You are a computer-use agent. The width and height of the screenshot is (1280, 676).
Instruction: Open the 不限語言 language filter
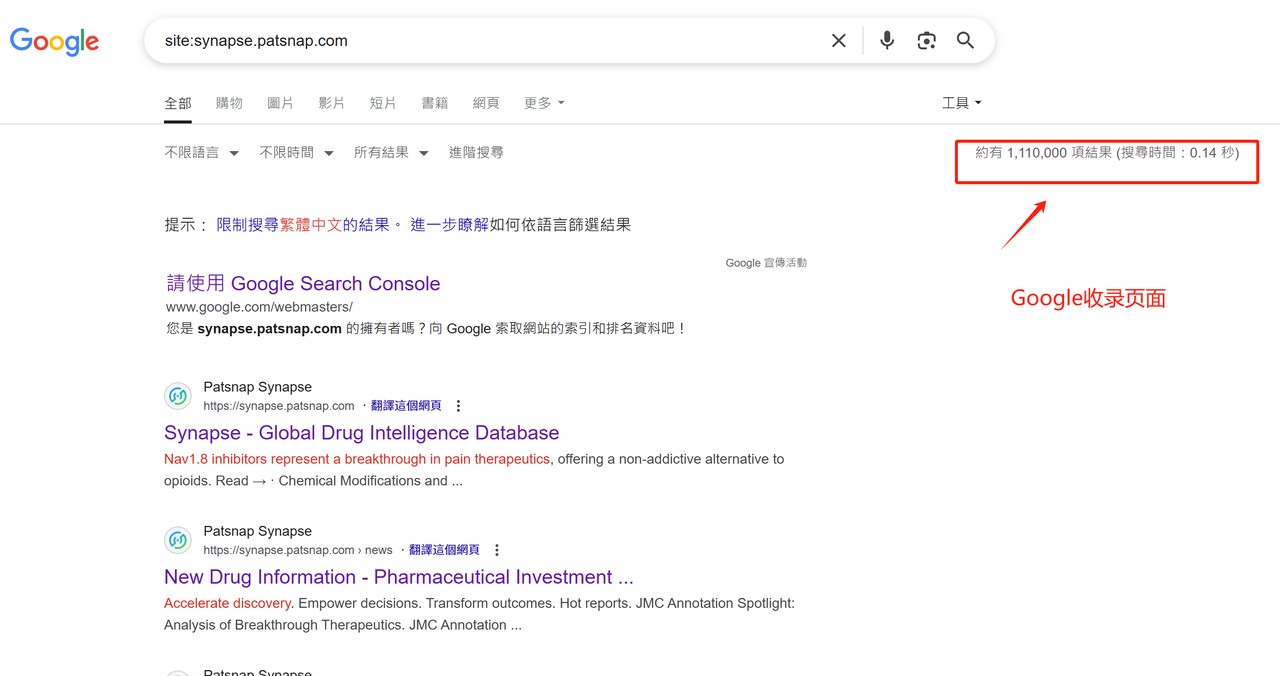(x=201, y=153)
